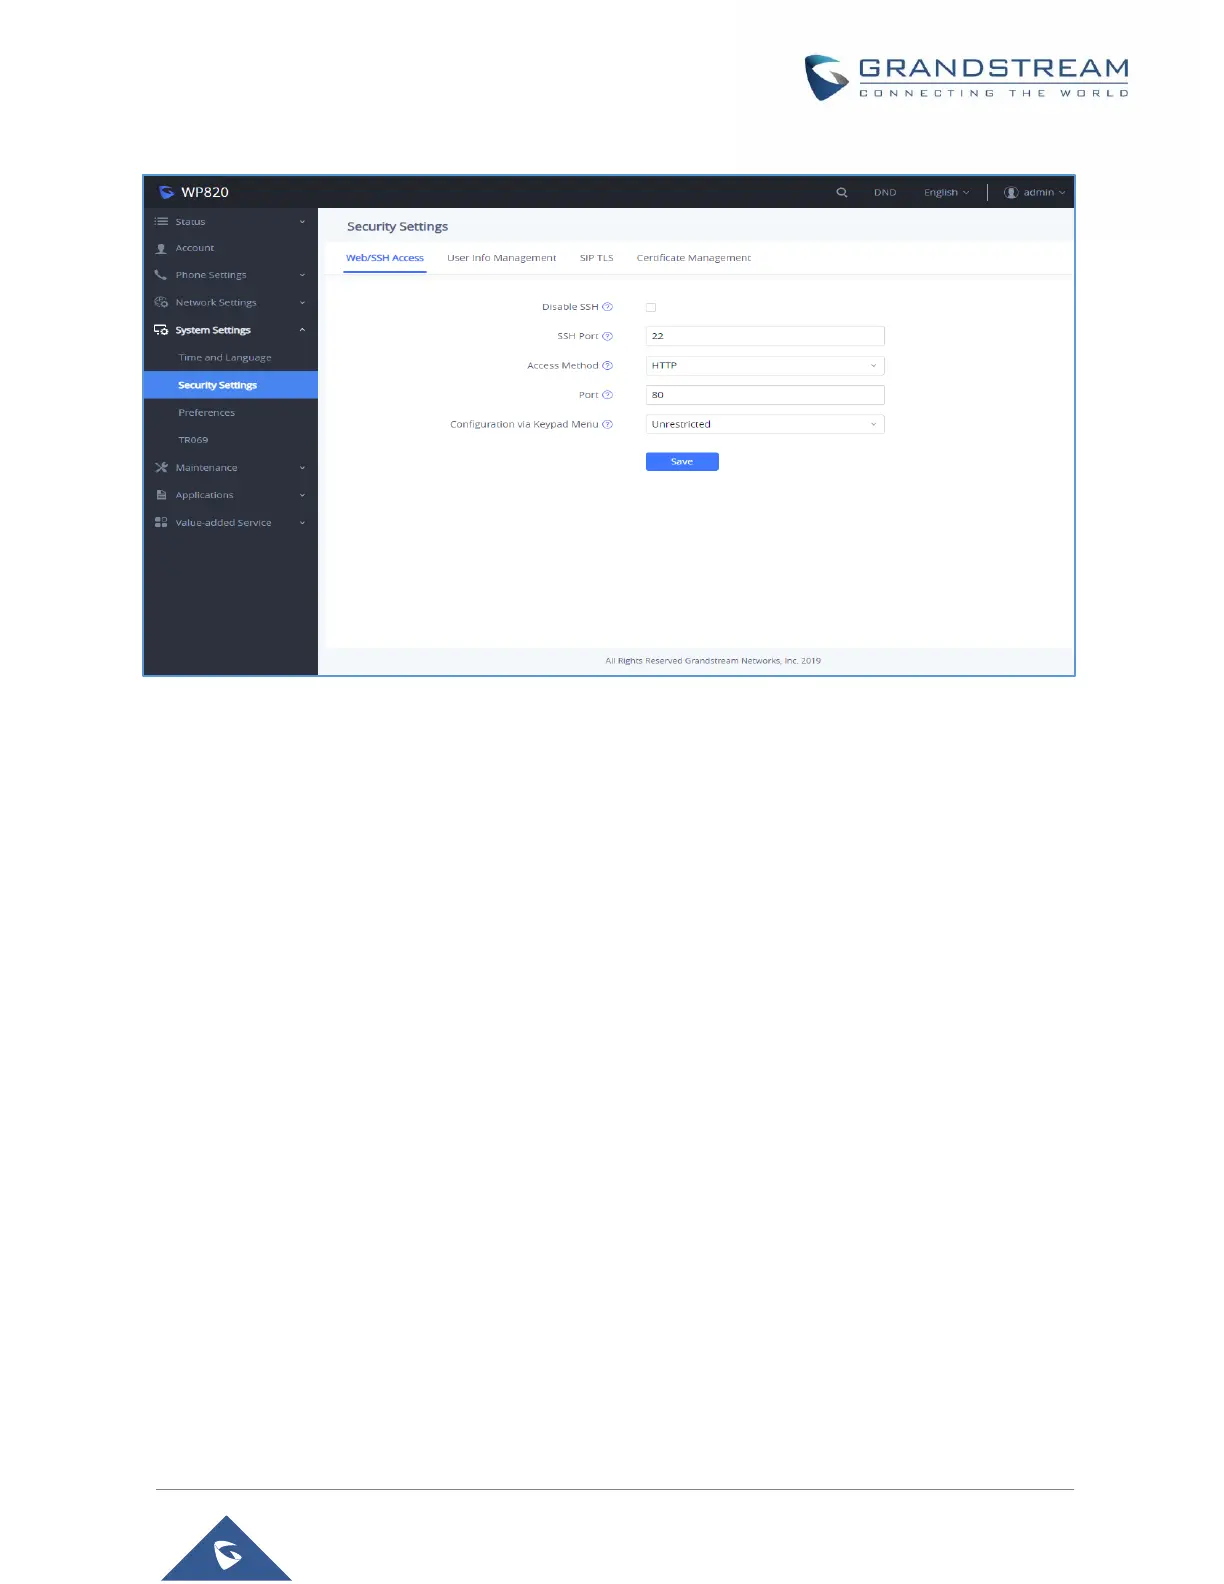Expand the Status menu chevron
1224x1584 pixels.
click(302, 222)
